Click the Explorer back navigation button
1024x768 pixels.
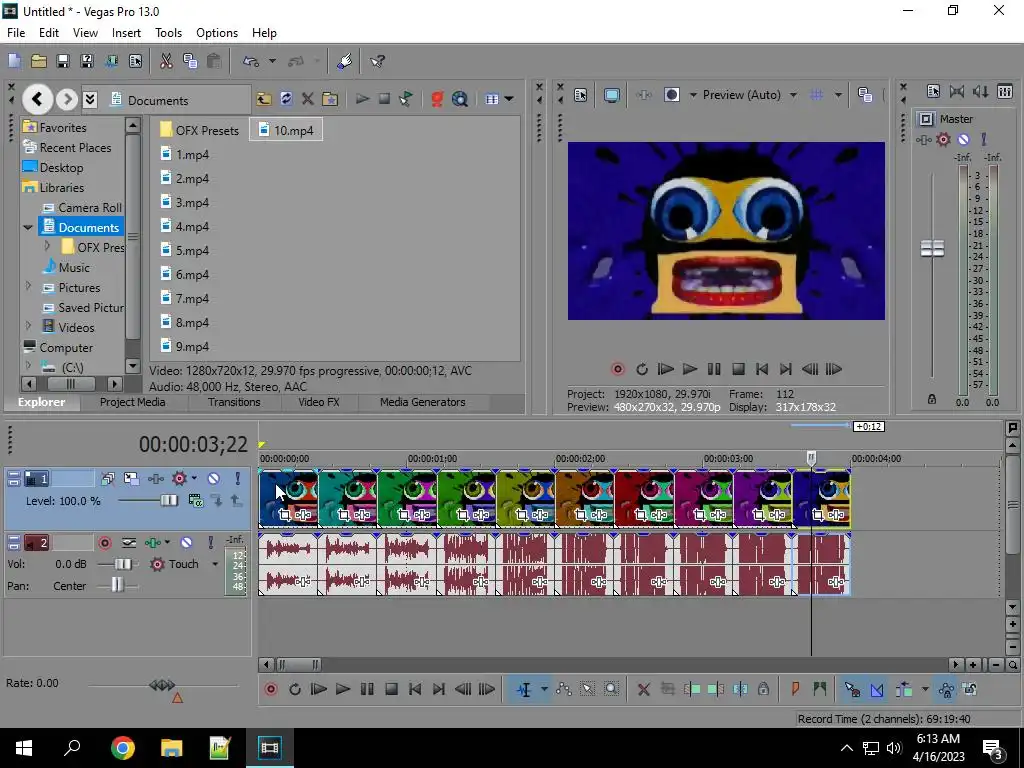pos(37,99)
